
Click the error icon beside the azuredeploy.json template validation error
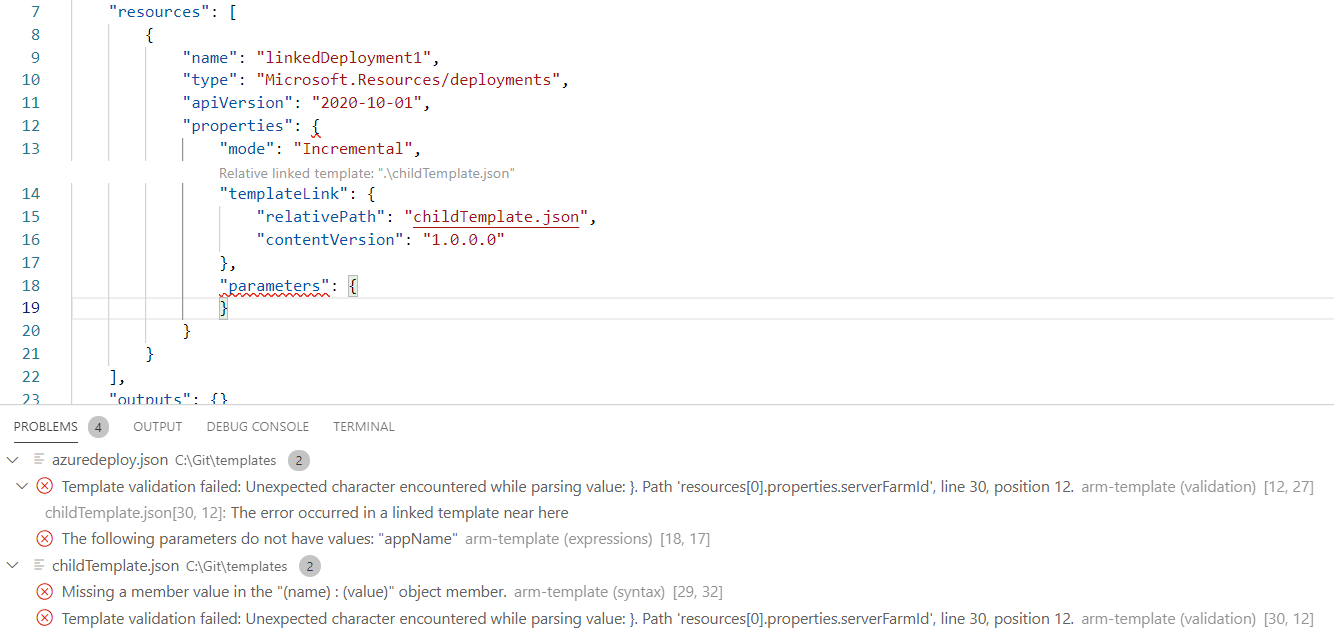pos(45,487)
